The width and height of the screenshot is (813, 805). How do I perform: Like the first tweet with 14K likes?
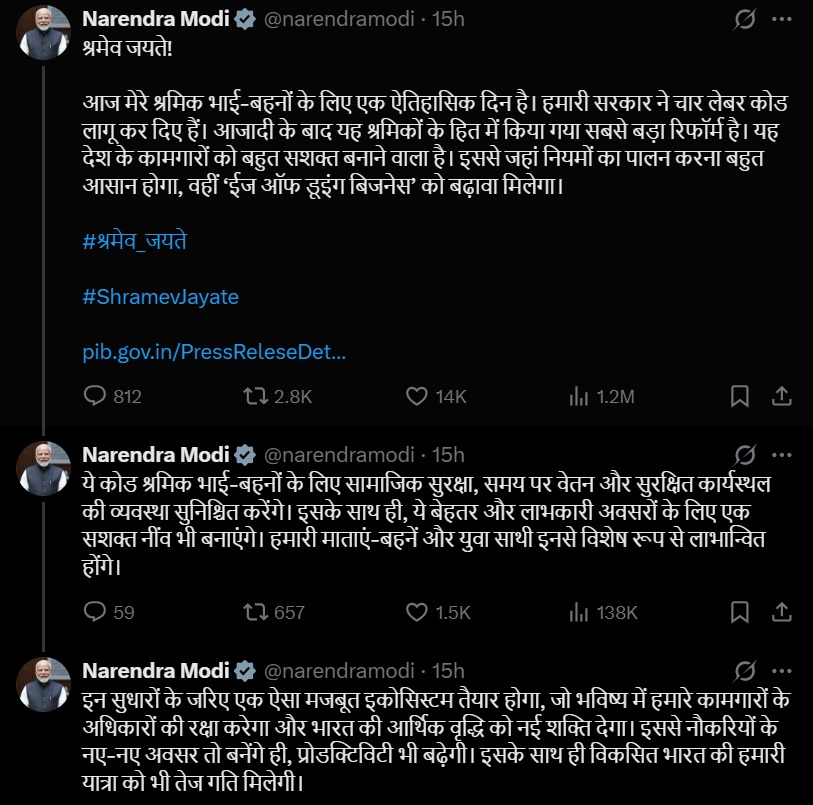pos(417,397)
